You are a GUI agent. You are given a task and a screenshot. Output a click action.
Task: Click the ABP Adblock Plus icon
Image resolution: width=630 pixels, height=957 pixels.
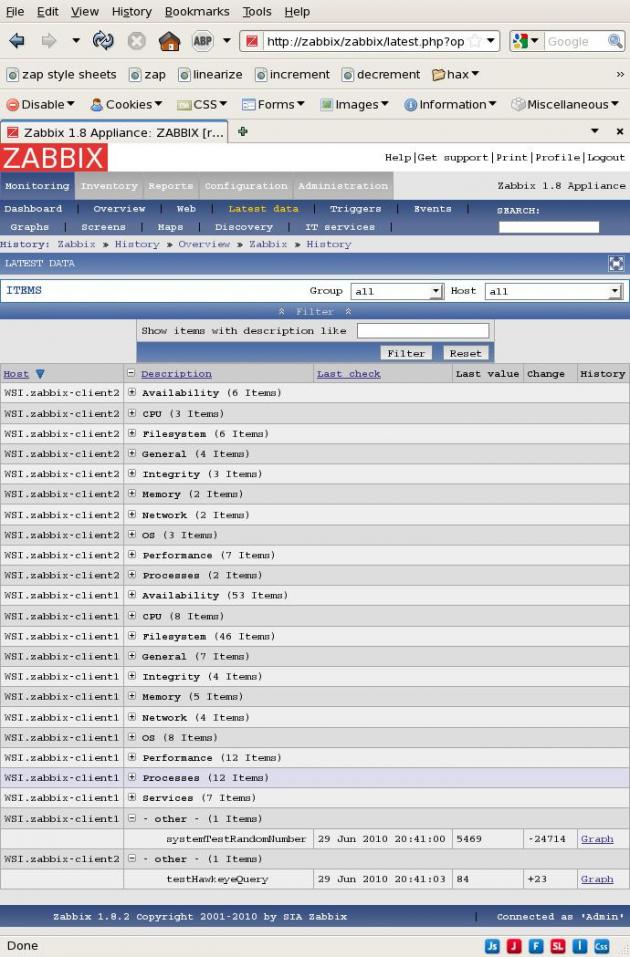tap(203, 41)
